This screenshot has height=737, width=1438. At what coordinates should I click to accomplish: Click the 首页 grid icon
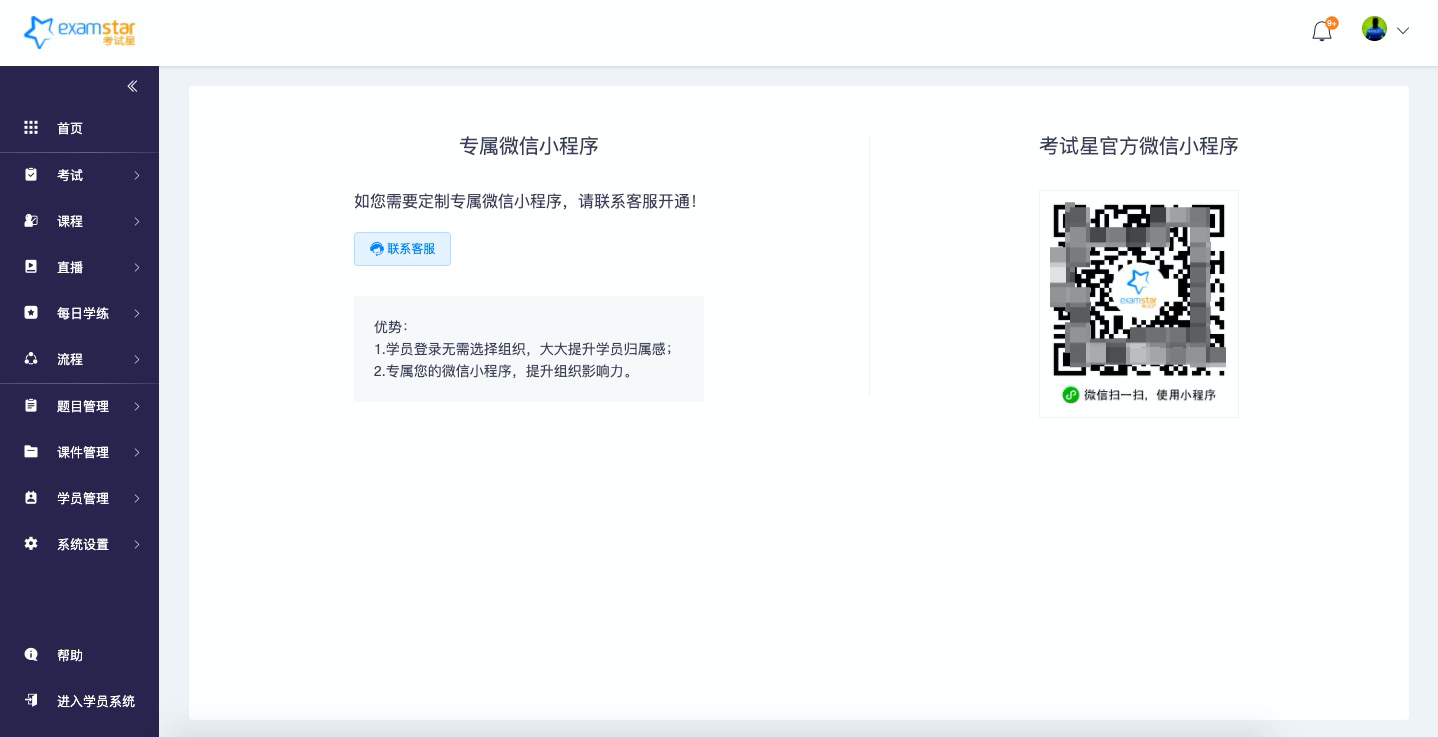coord(31,127)
